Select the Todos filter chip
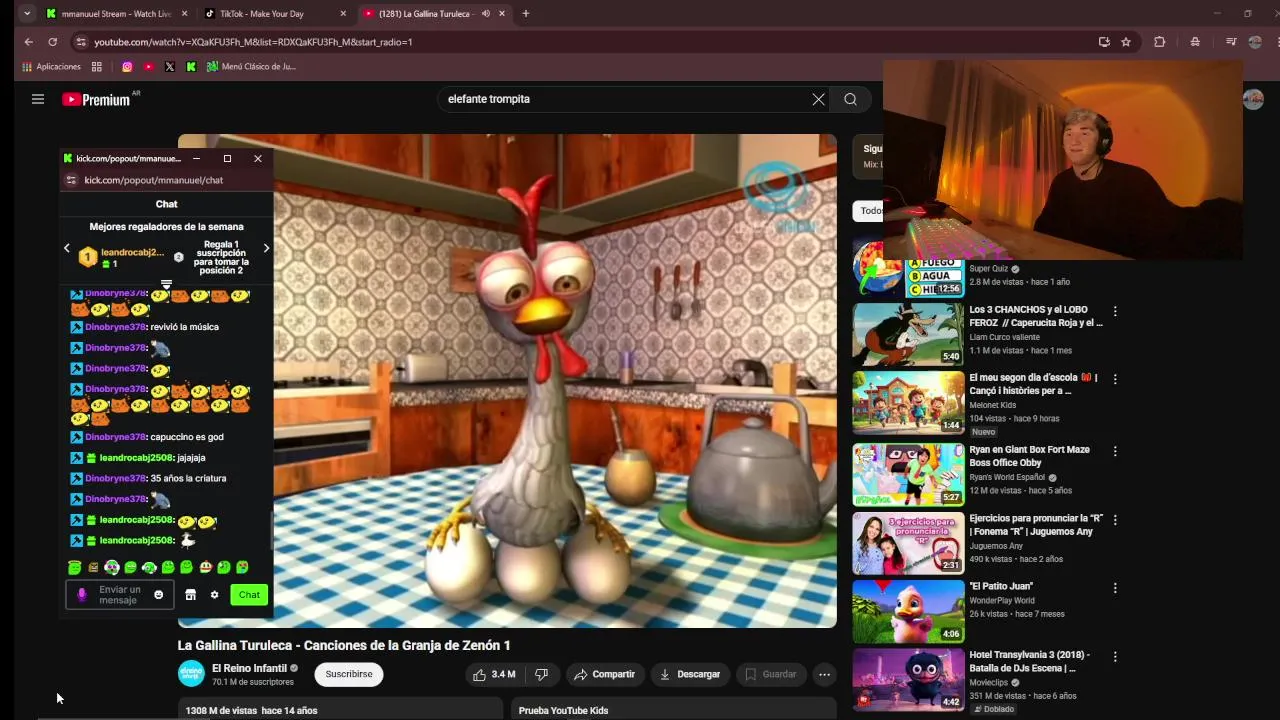This screenshot has width=1280, height=720. (868, 210)
